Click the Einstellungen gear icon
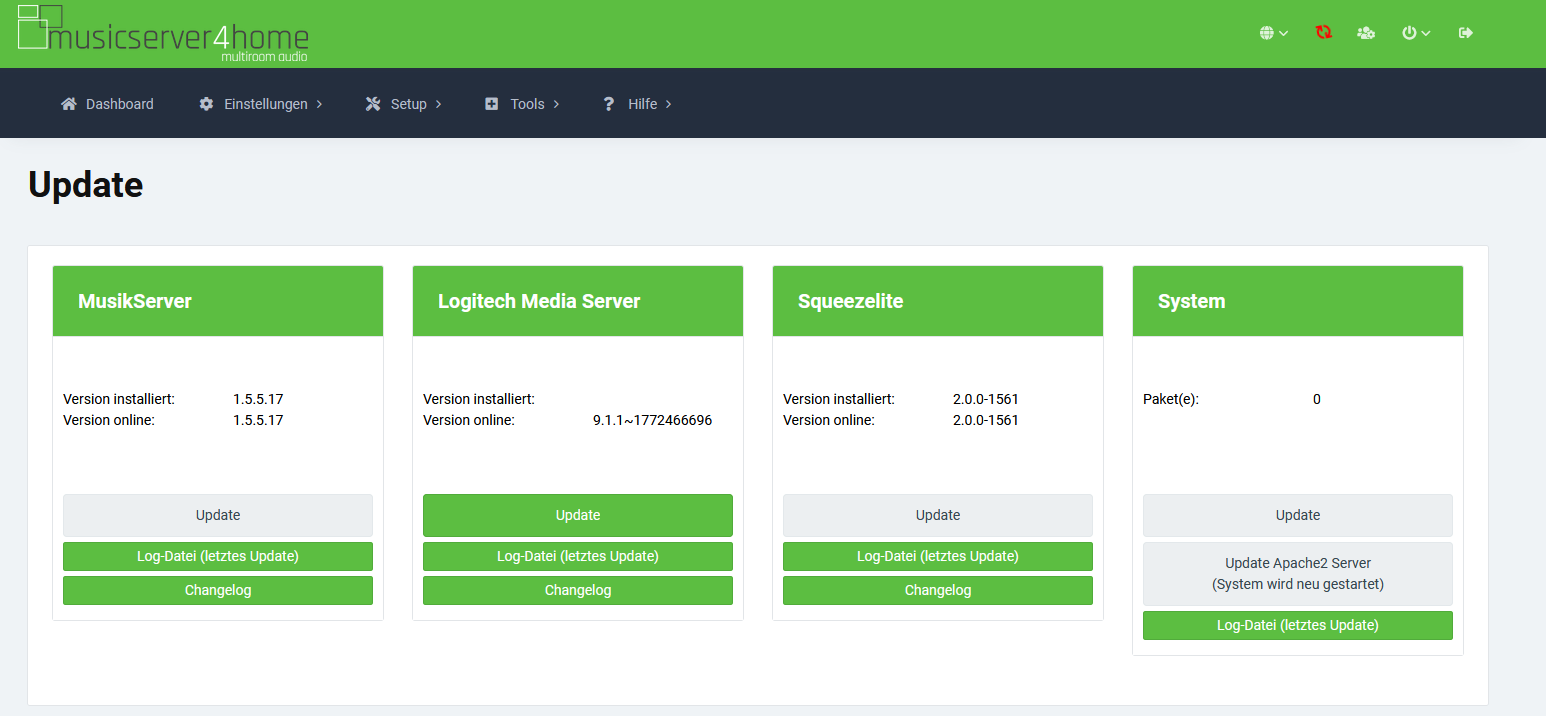The width and height of the screenshot is (1546, 716). tap(206, 104)
